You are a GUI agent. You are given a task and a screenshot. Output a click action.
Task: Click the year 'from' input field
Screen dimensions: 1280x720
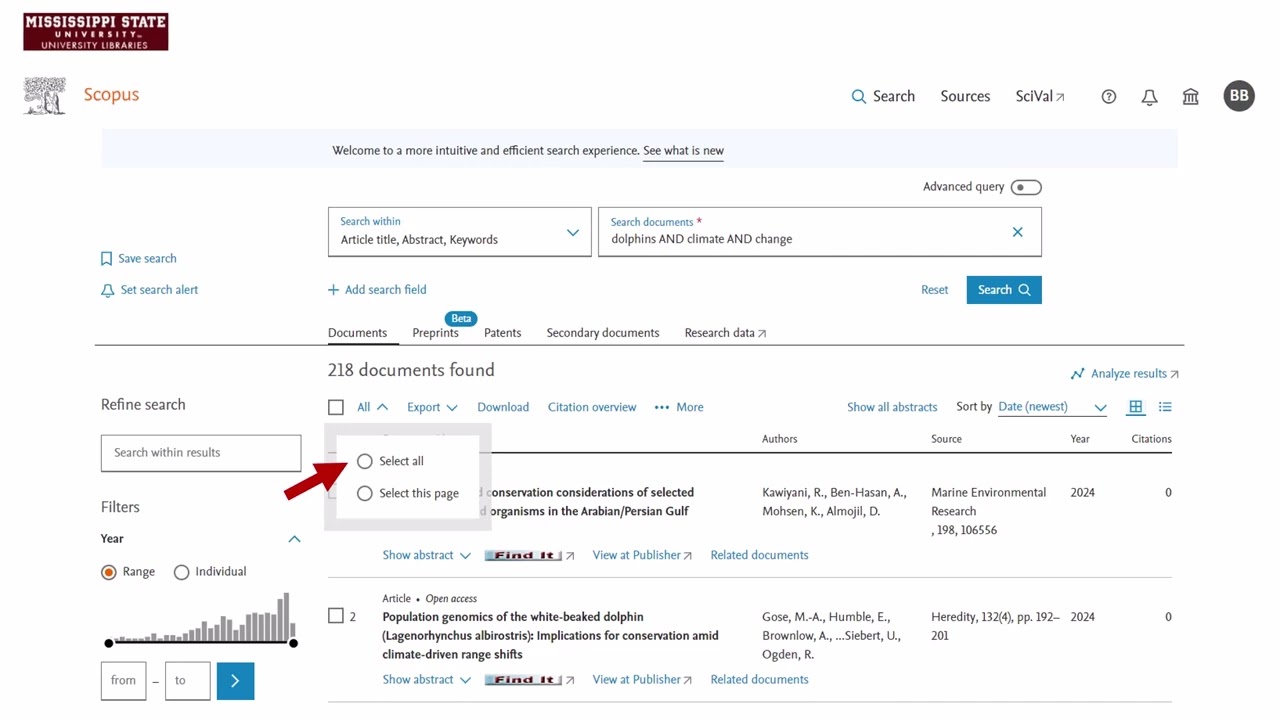[x=124, y=681]
